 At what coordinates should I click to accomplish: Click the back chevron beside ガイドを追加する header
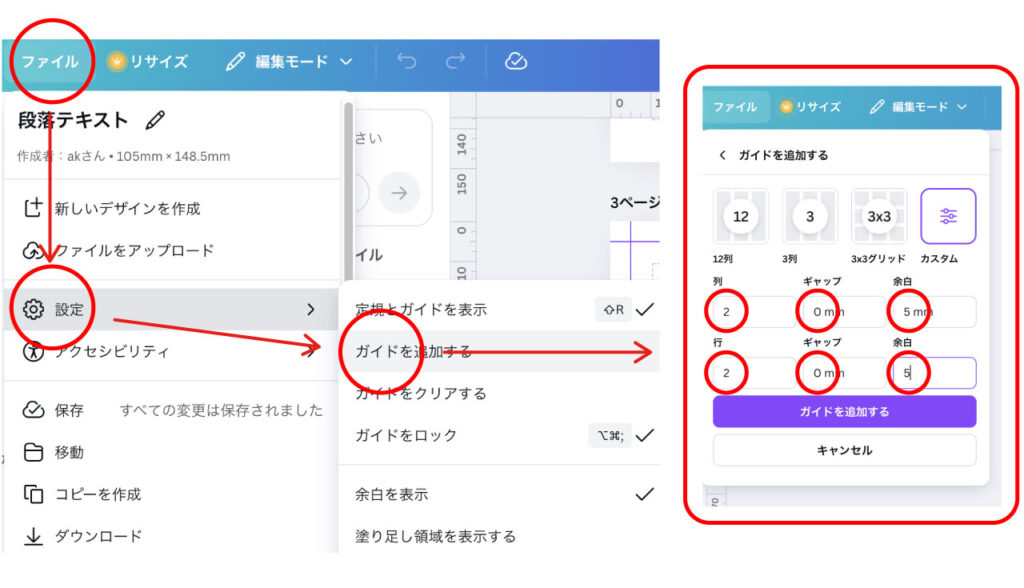723,156
